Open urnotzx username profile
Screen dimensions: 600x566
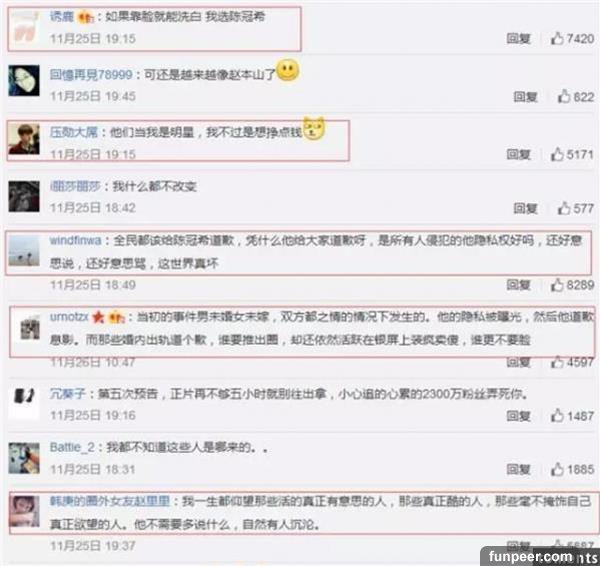(x=69, y=317)
